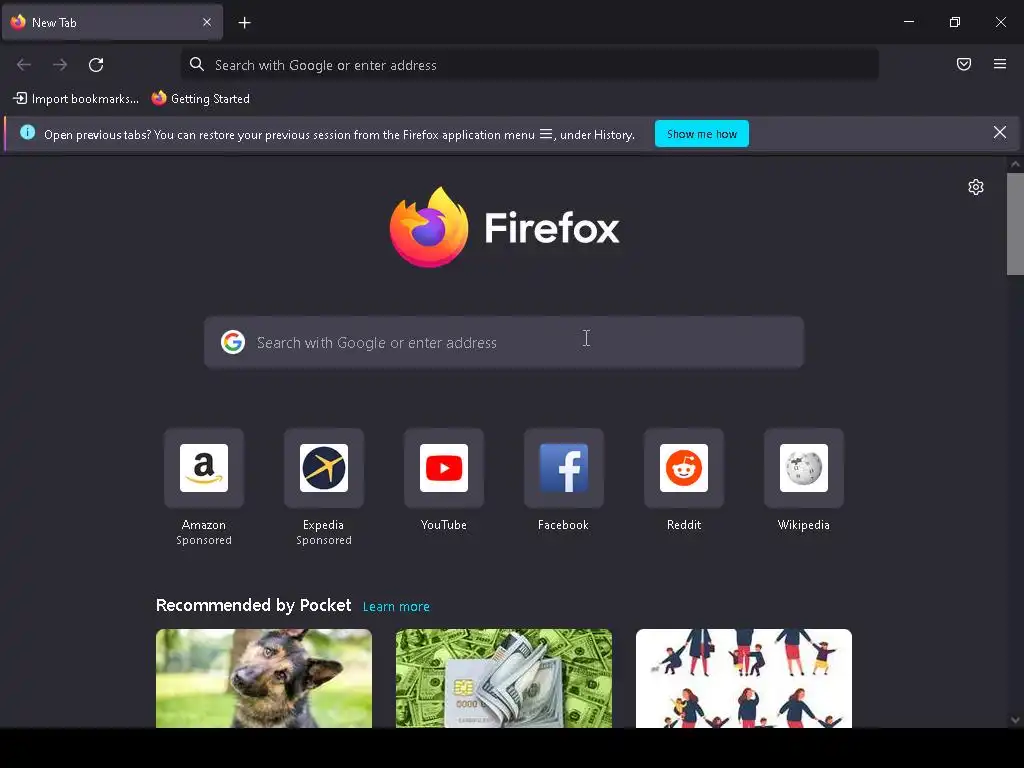Click the Learn more Pocket link
The width and height of the screenshot is (1024, 768).
coord(396,607)
